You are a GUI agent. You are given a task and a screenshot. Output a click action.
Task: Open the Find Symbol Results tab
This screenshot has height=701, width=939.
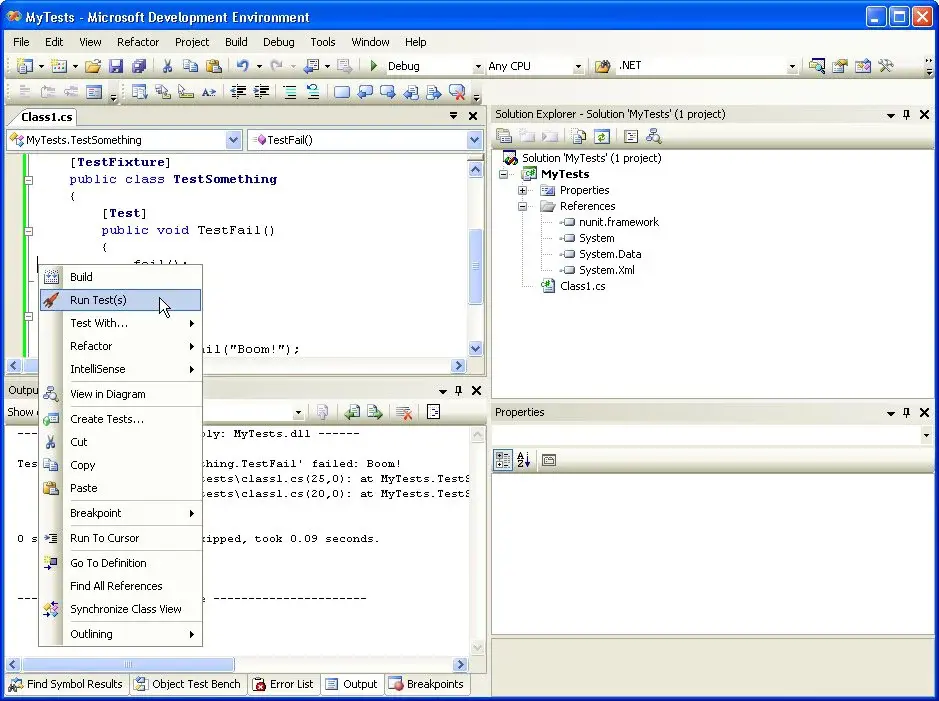66,684
